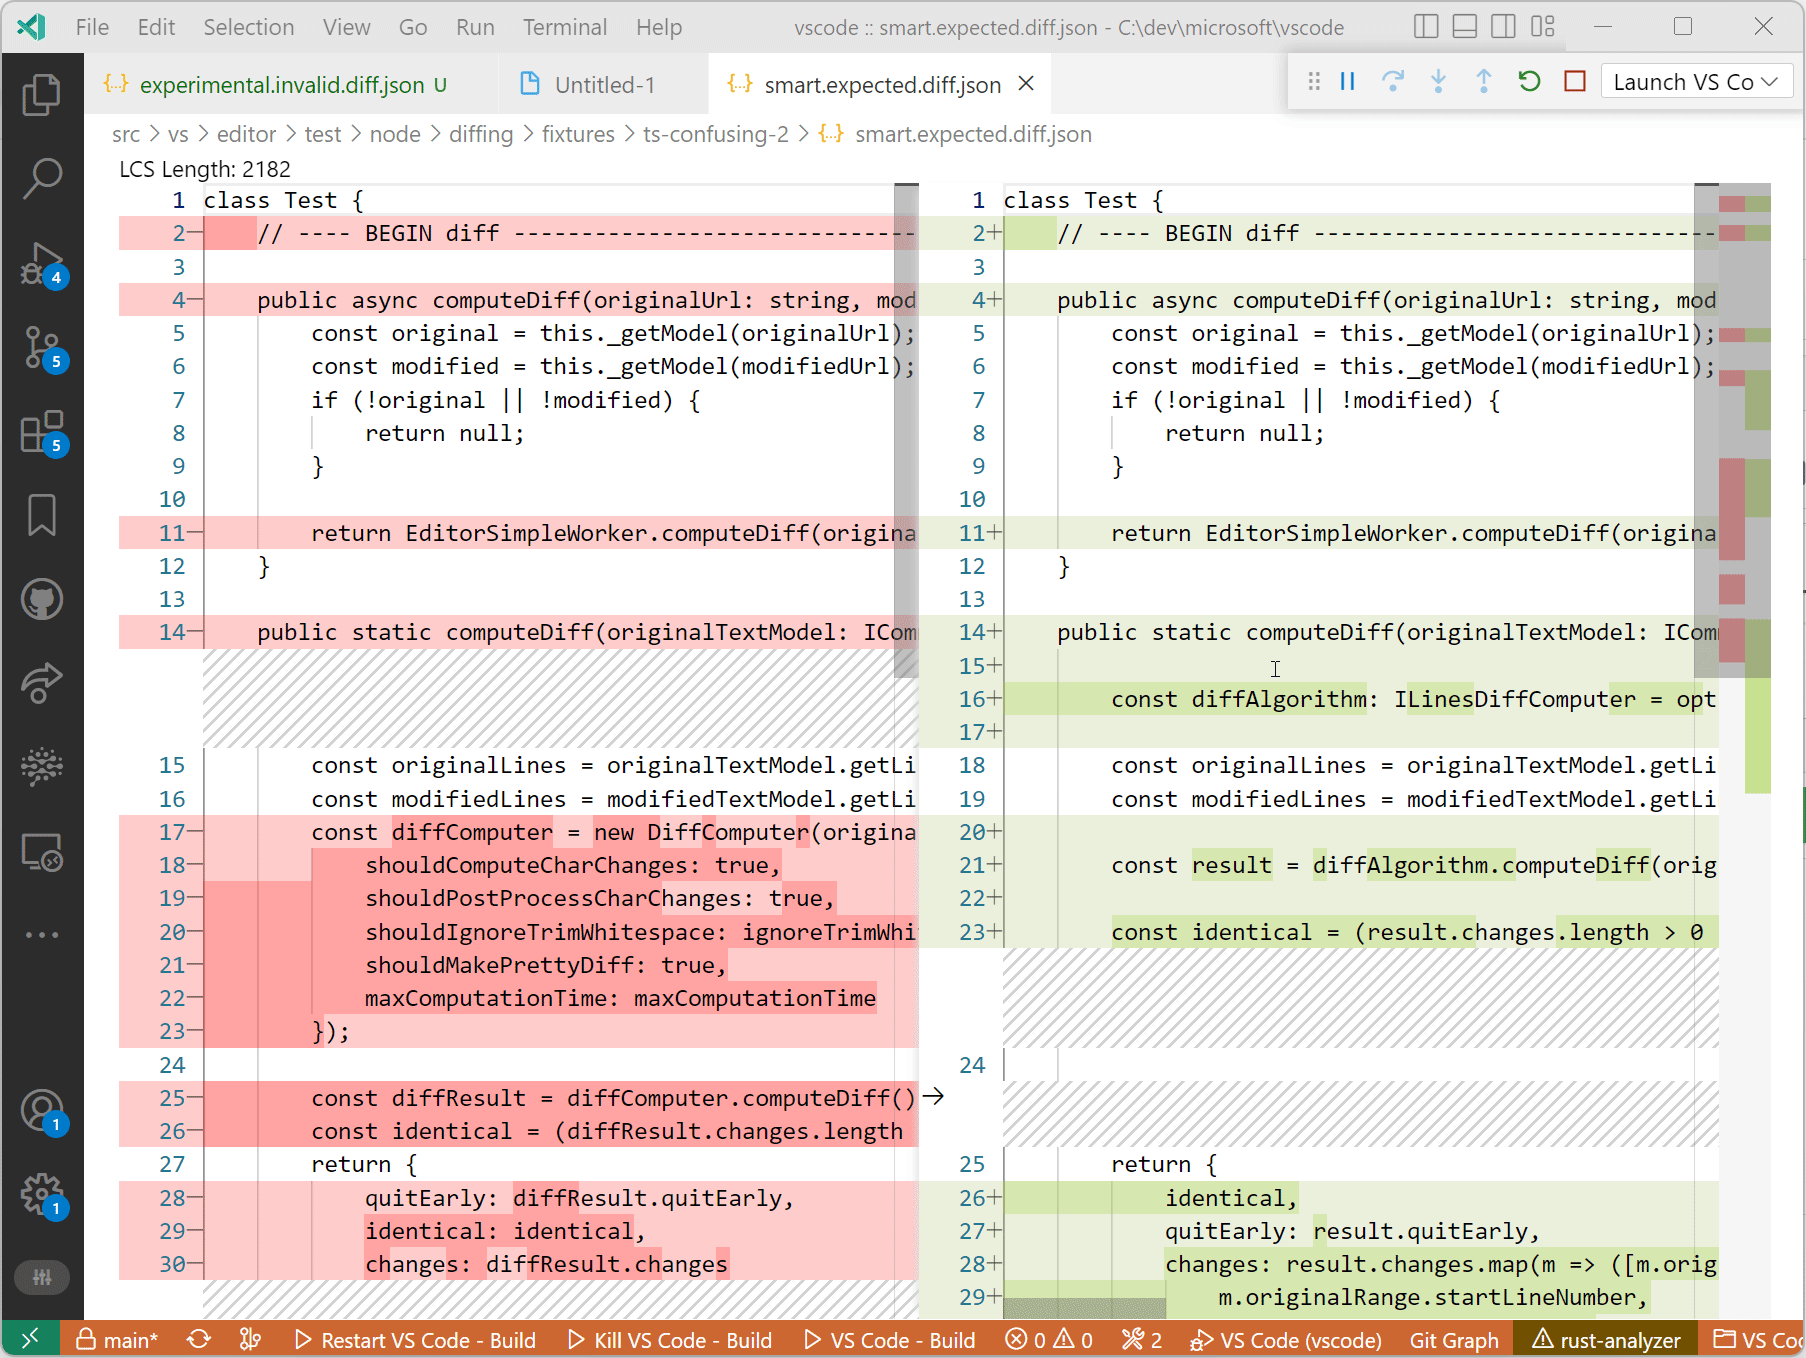Run 'Kill VS Code - Build' task
The height and width of the screenshot is (1358, 1806).
(670, 1340)
